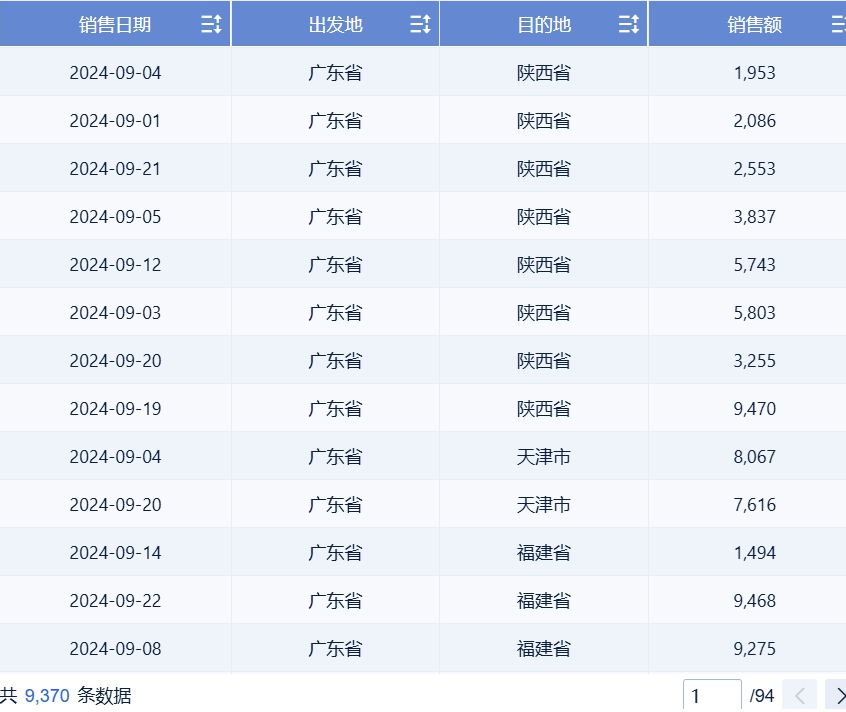The image size is (846, 712).
Task: Select sales value 1,953
Action: coord(754,73)
